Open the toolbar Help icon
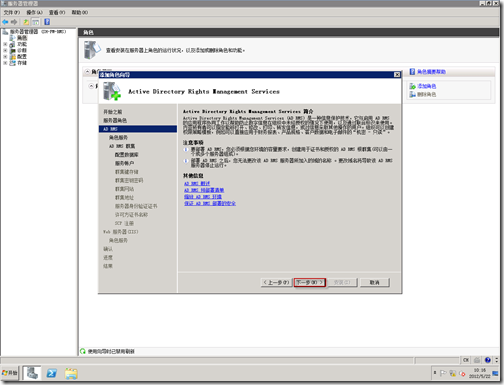The image size is (504, 385). [x=47, y=22]
